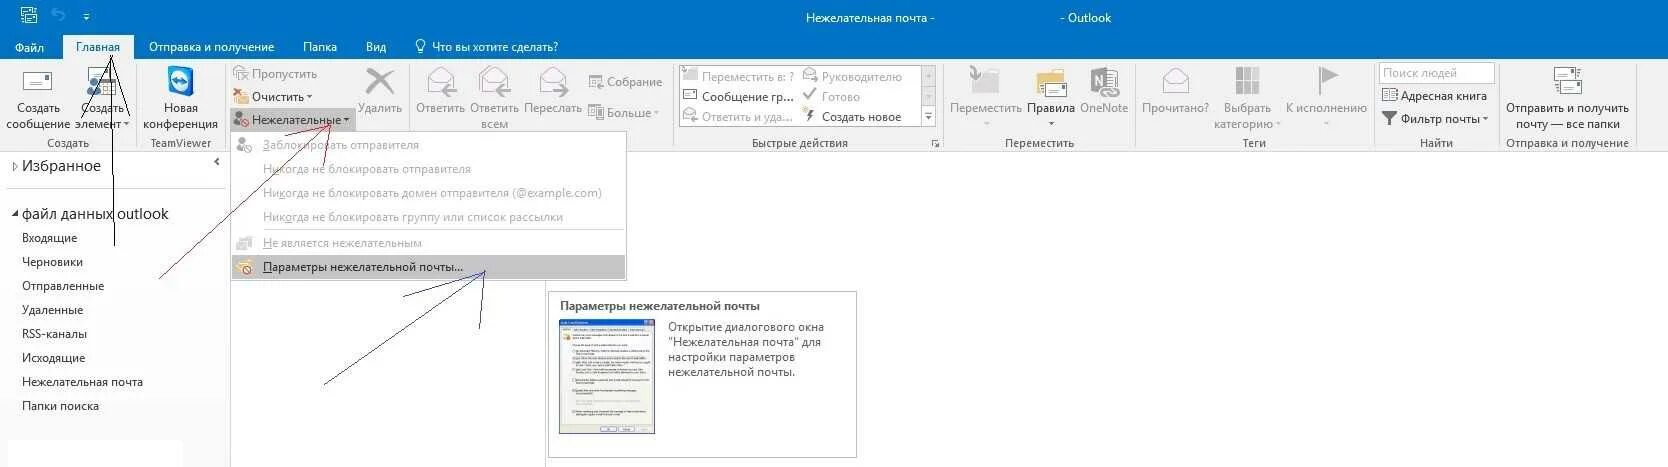Click the tooltip dialog preview thumbnail

click(x=607, y=376)
